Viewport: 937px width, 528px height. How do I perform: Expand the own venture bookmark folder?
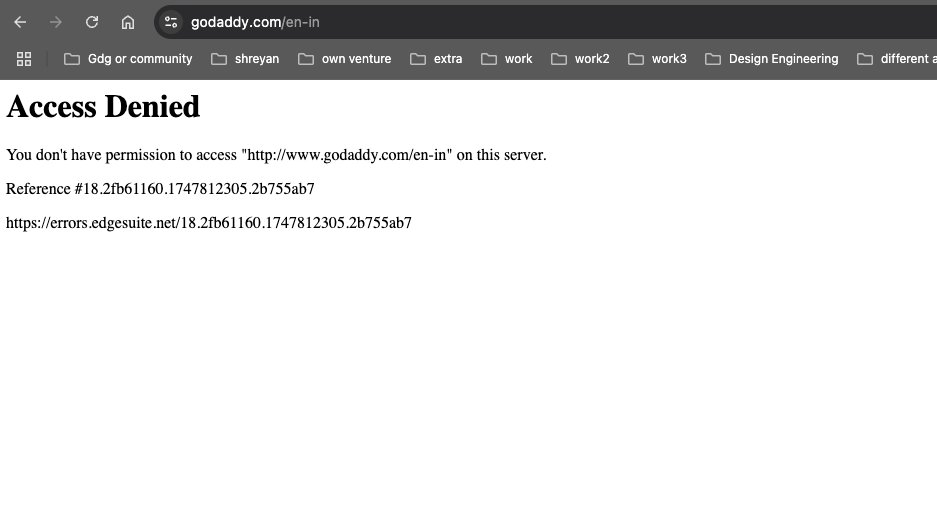tap(345, 59)
